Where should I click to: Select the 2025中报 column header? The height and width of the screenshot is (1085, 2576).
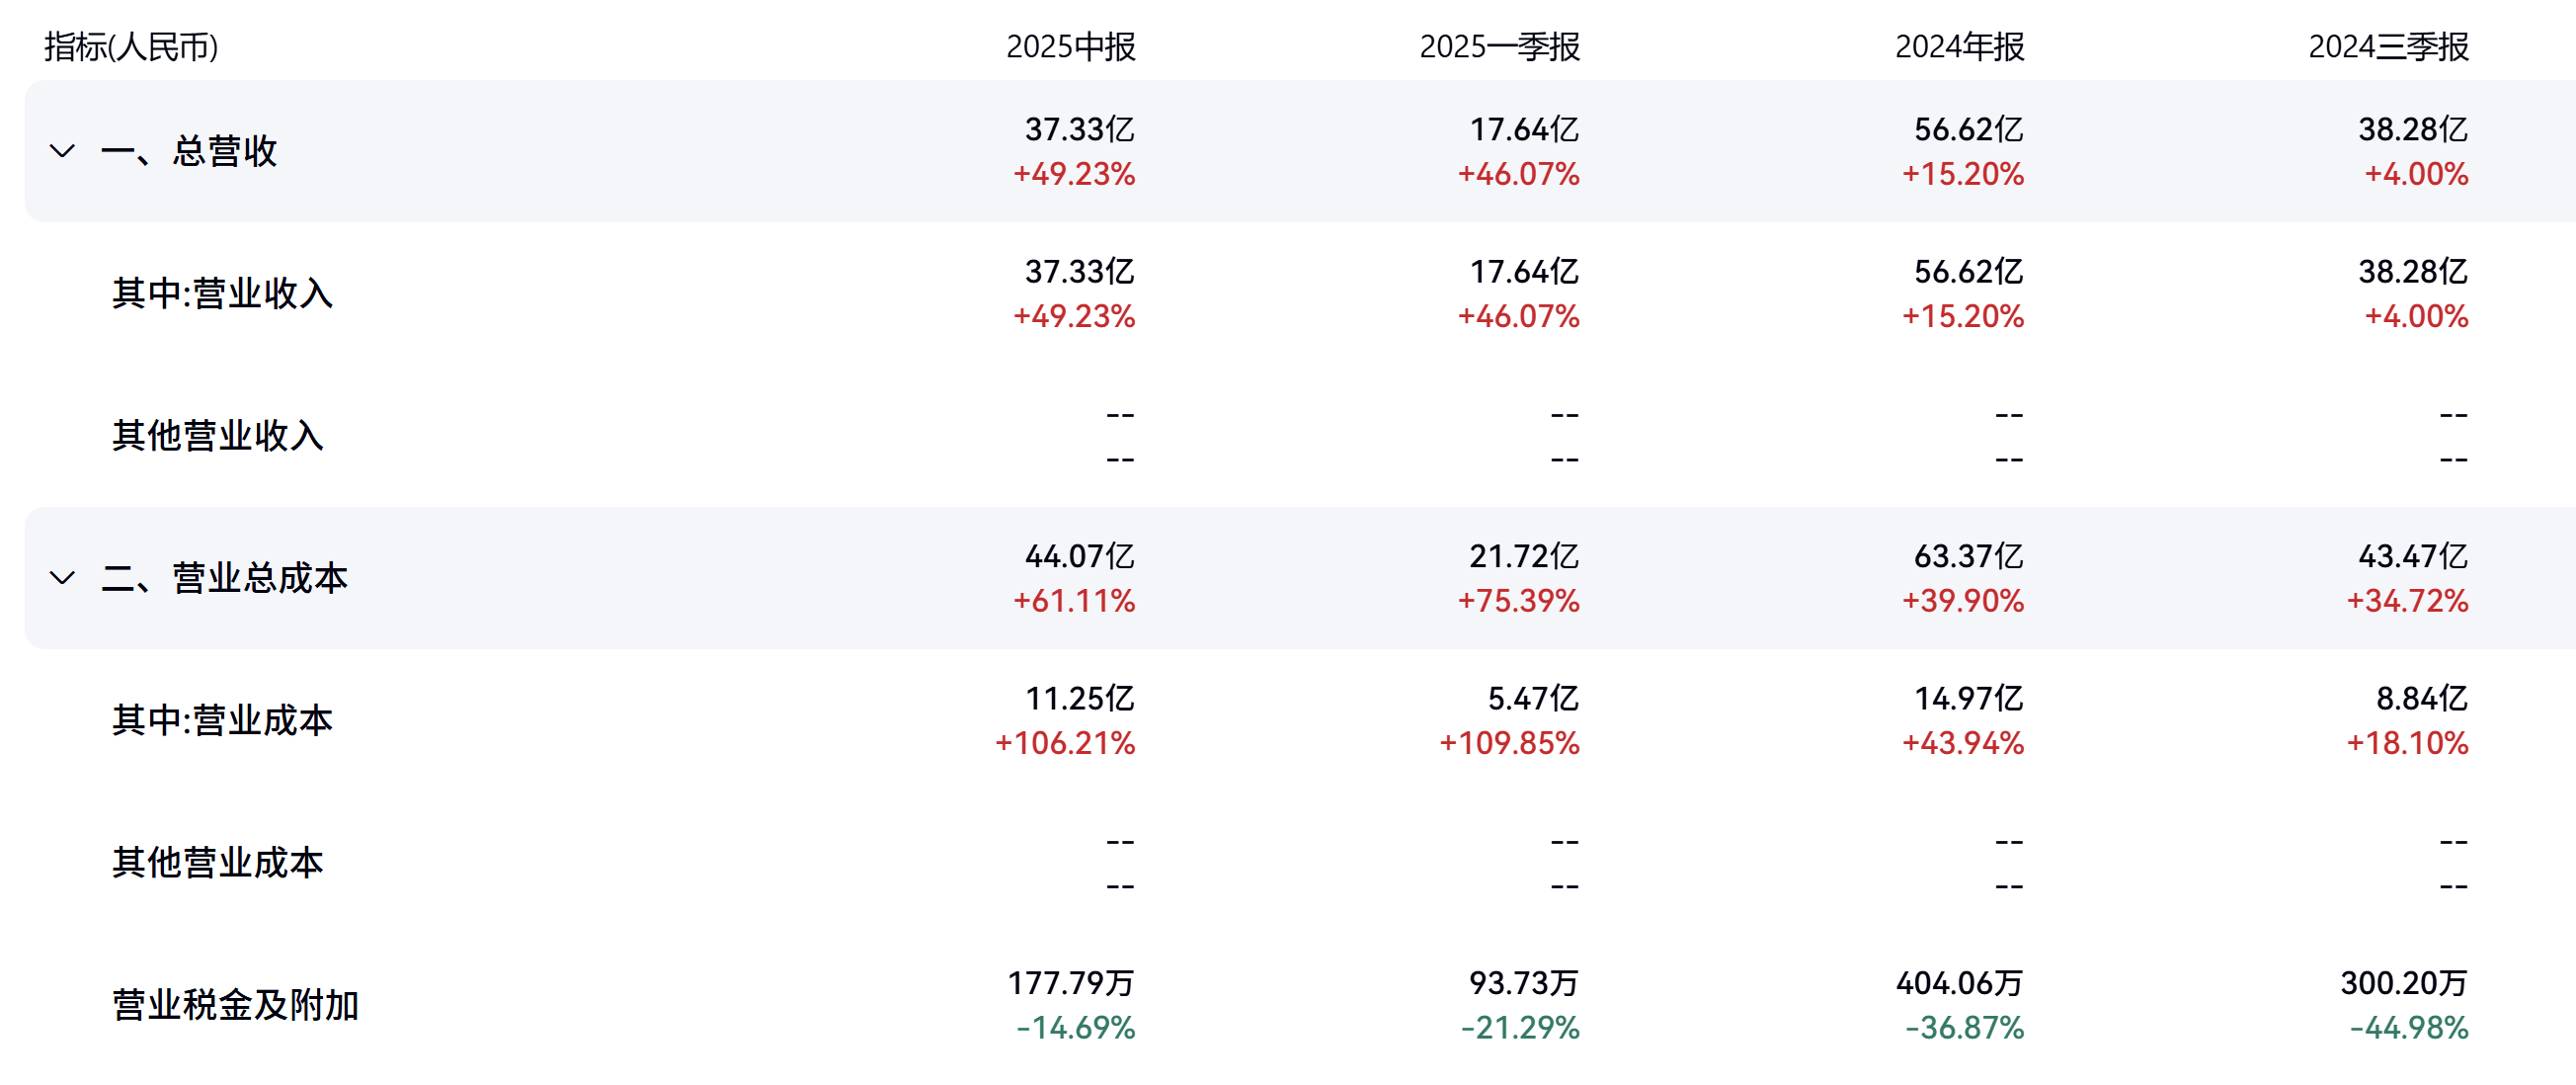point(1070,47)
